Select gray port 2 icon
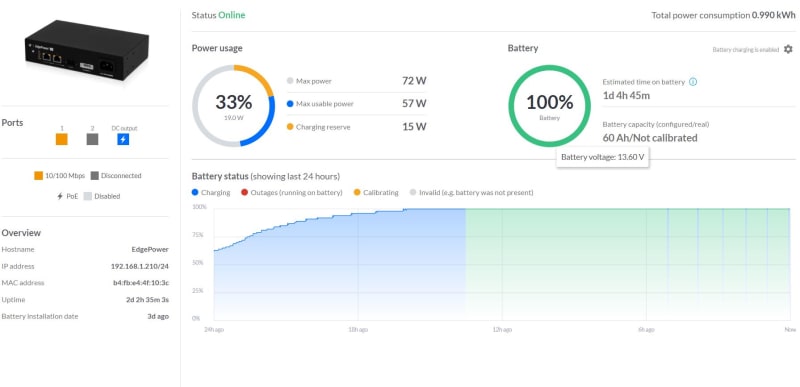The image size is (800, 387). pyautogui.click(x=92, y=139)
